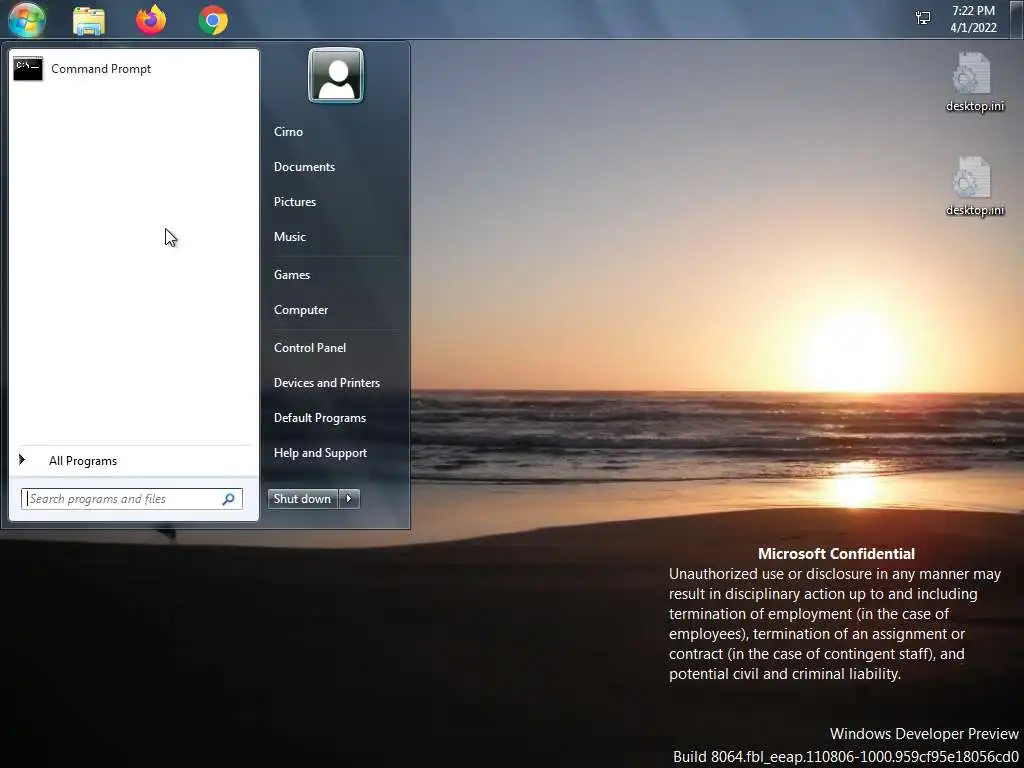1024x768 pixels.
Task: Expand All Programs list
Action: 134,461
